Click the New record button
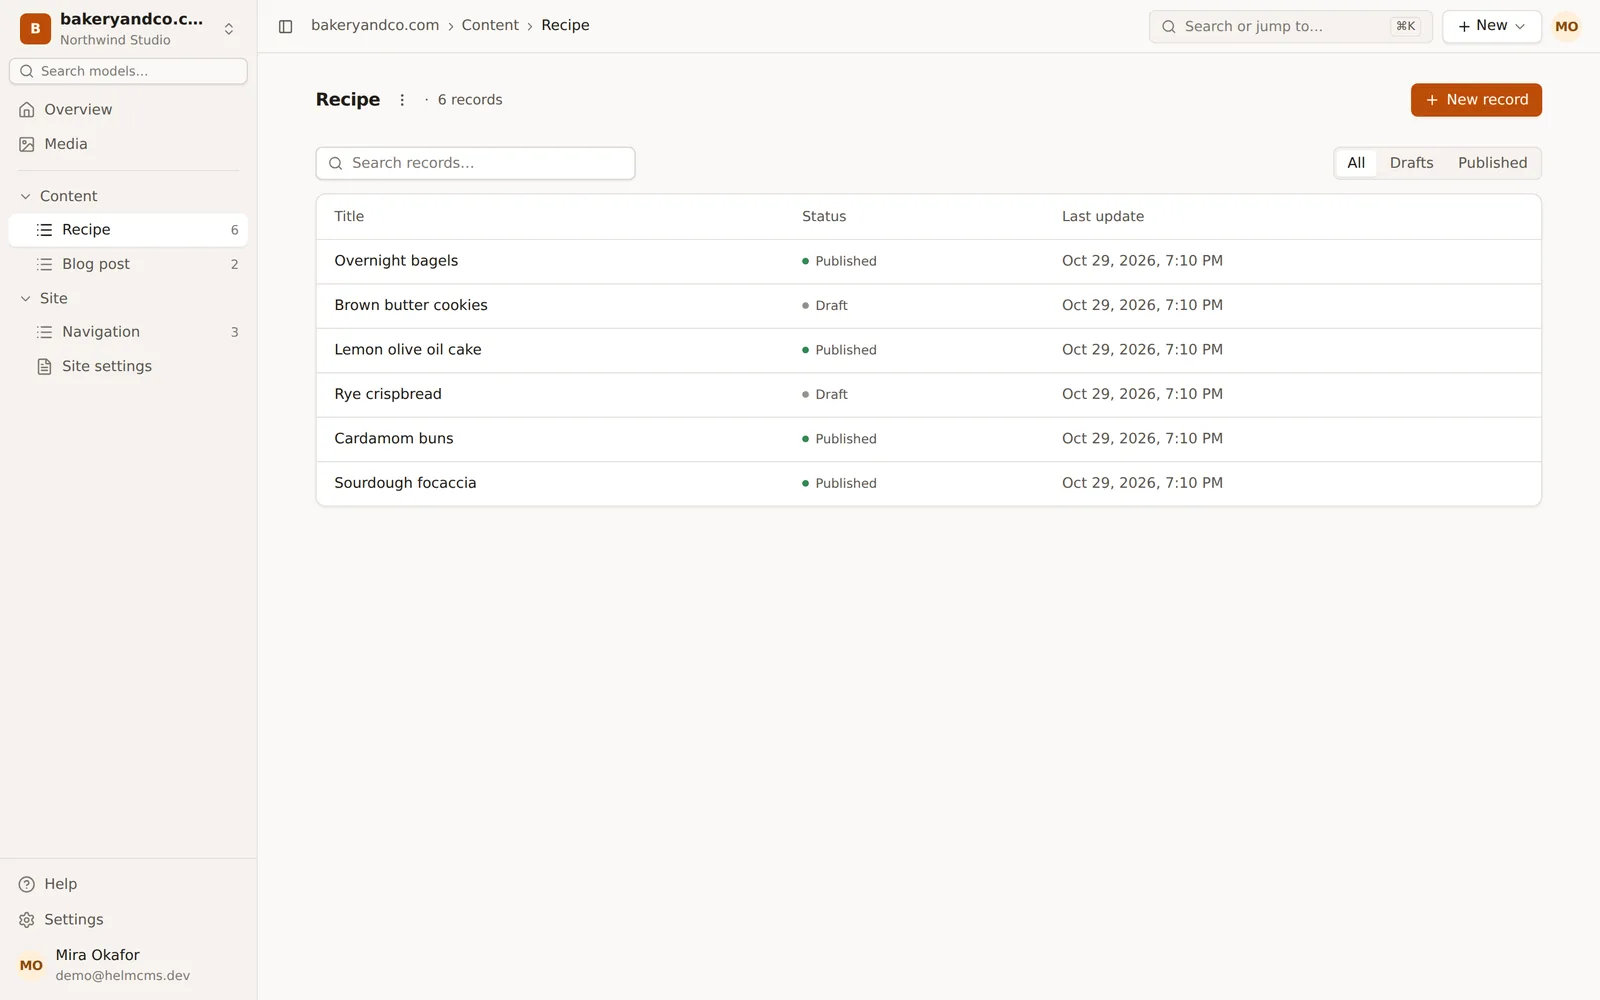 click(1476, 100)
